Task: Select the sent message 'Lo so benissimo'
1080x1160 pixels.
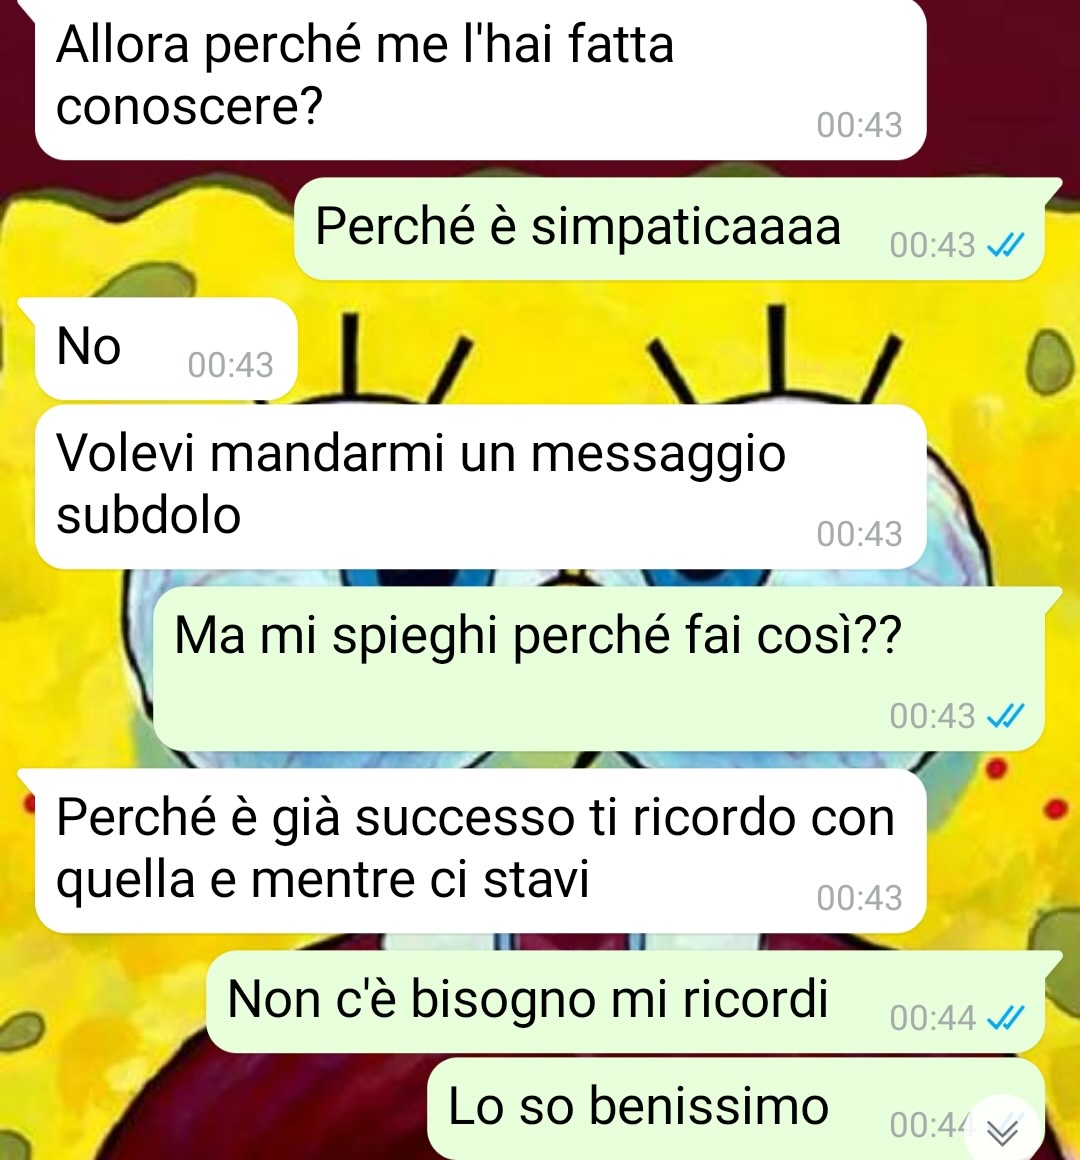Action: (x=736, y=1109)
